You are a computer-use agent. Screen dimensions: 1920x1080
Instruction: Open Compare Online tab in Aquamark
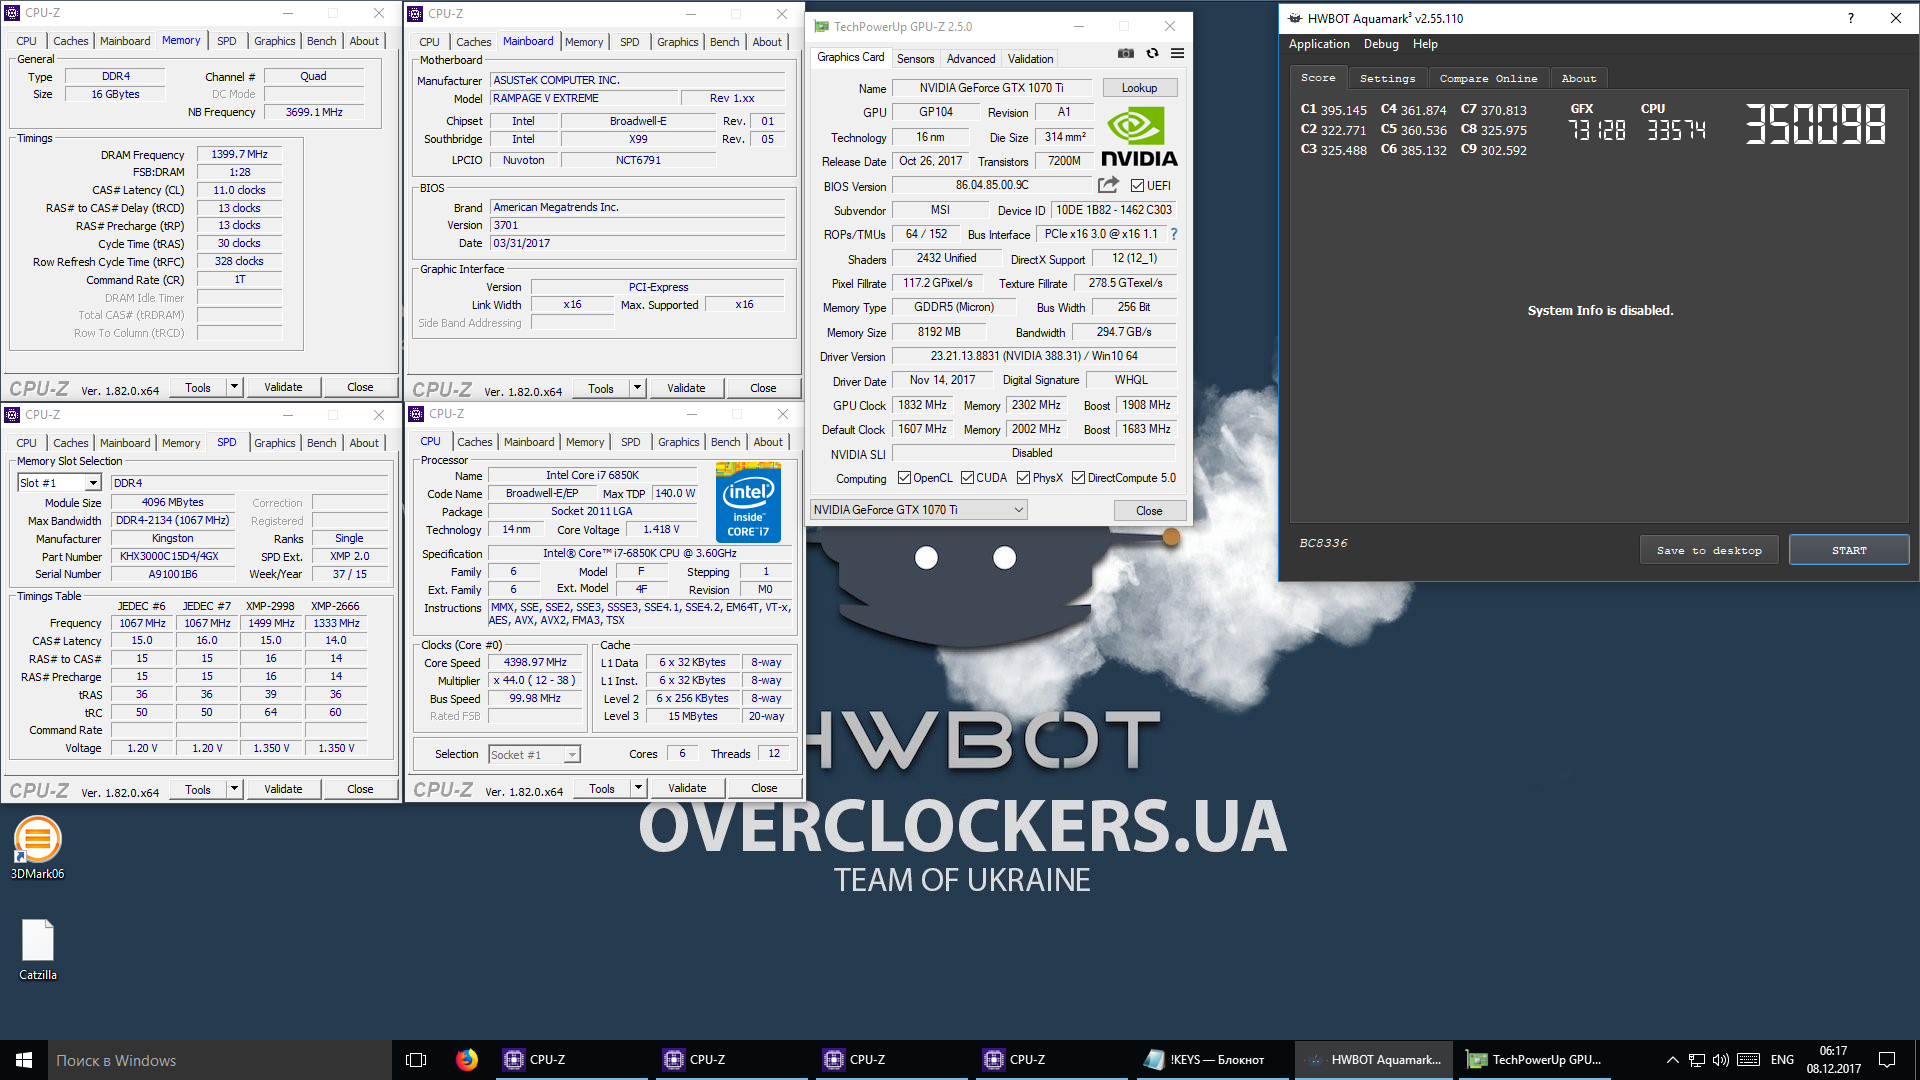pyautogui.click(x=1488, y=78)
